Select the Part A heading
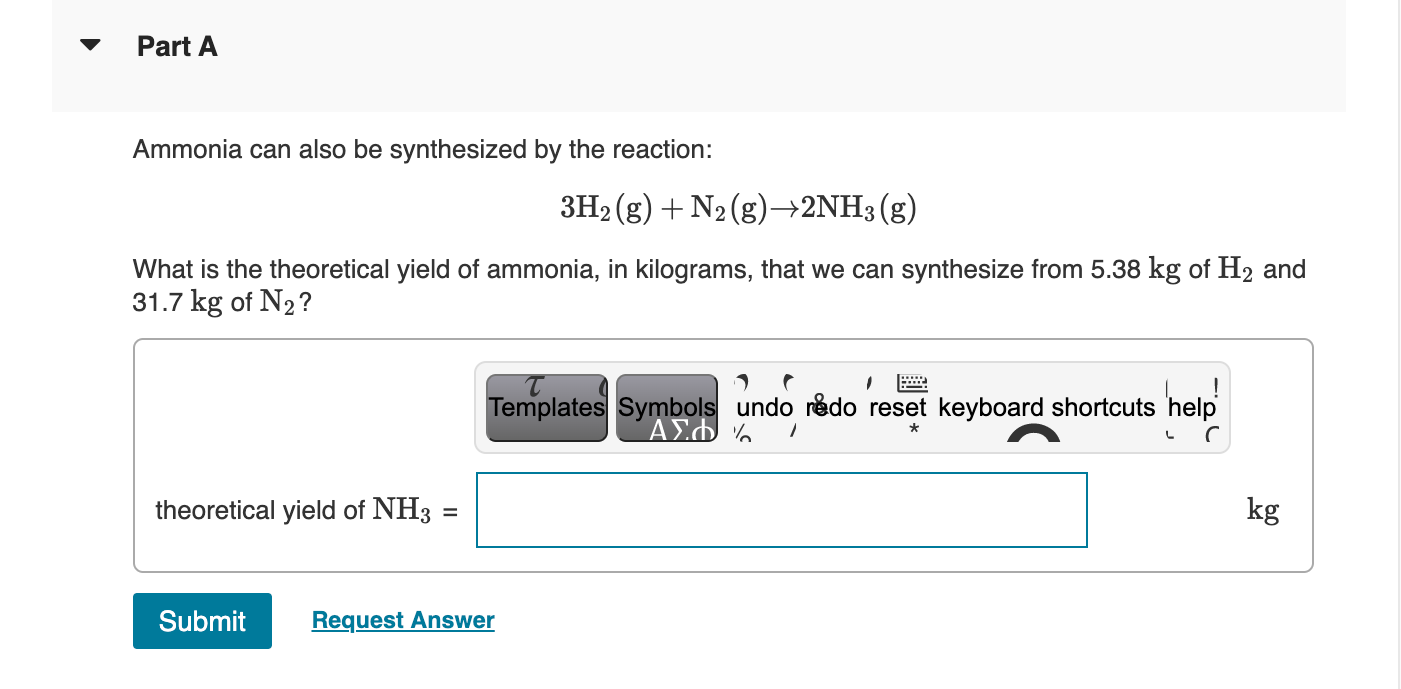Screen dimensions: 1401x689 tap(177, 46)
